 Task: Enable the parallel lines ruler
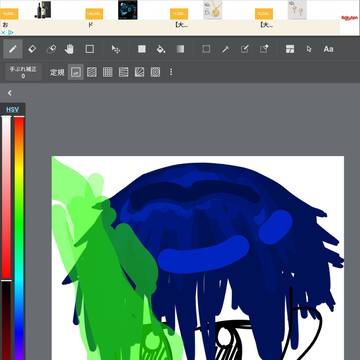click(92, 72)
